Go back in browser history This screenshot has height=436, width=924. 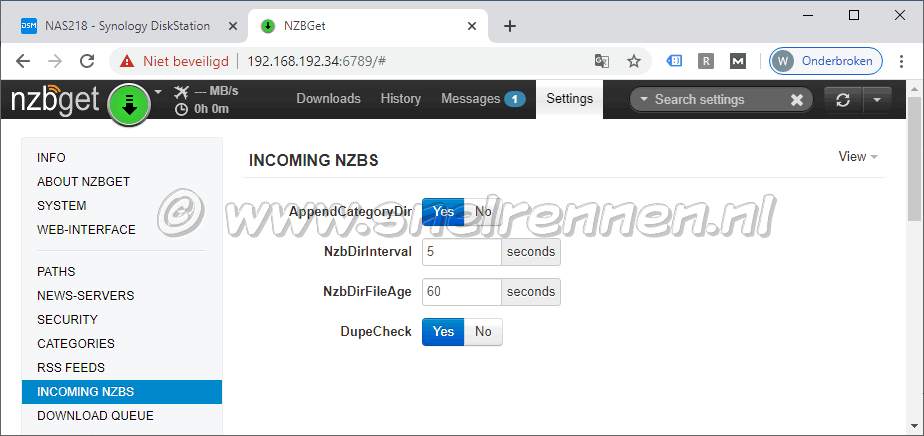[x=22, y=61]
